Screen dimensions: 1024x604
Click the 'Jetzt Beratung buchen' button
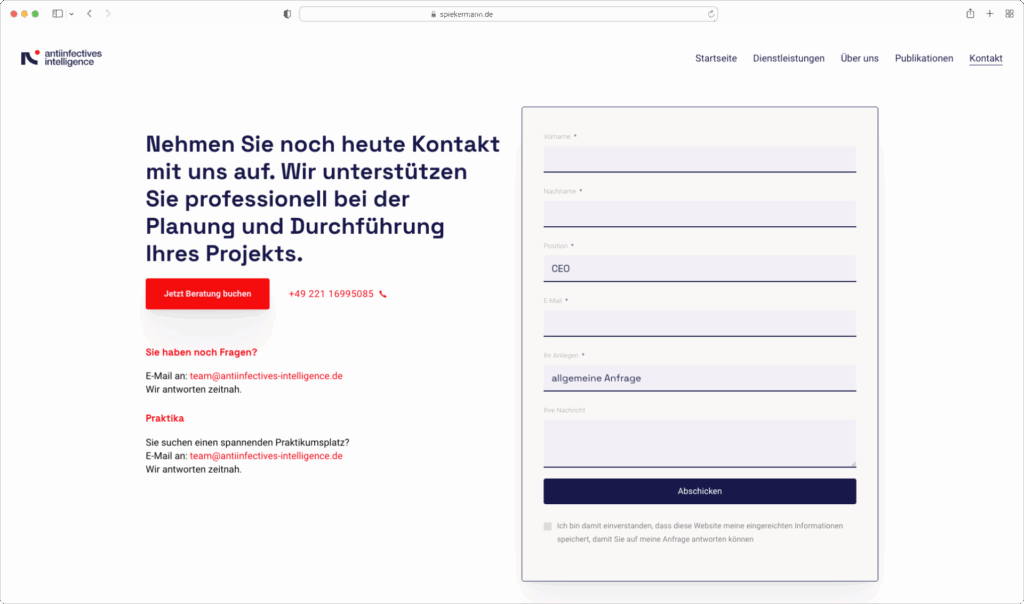pyautogui.click(x=207, y=293)
